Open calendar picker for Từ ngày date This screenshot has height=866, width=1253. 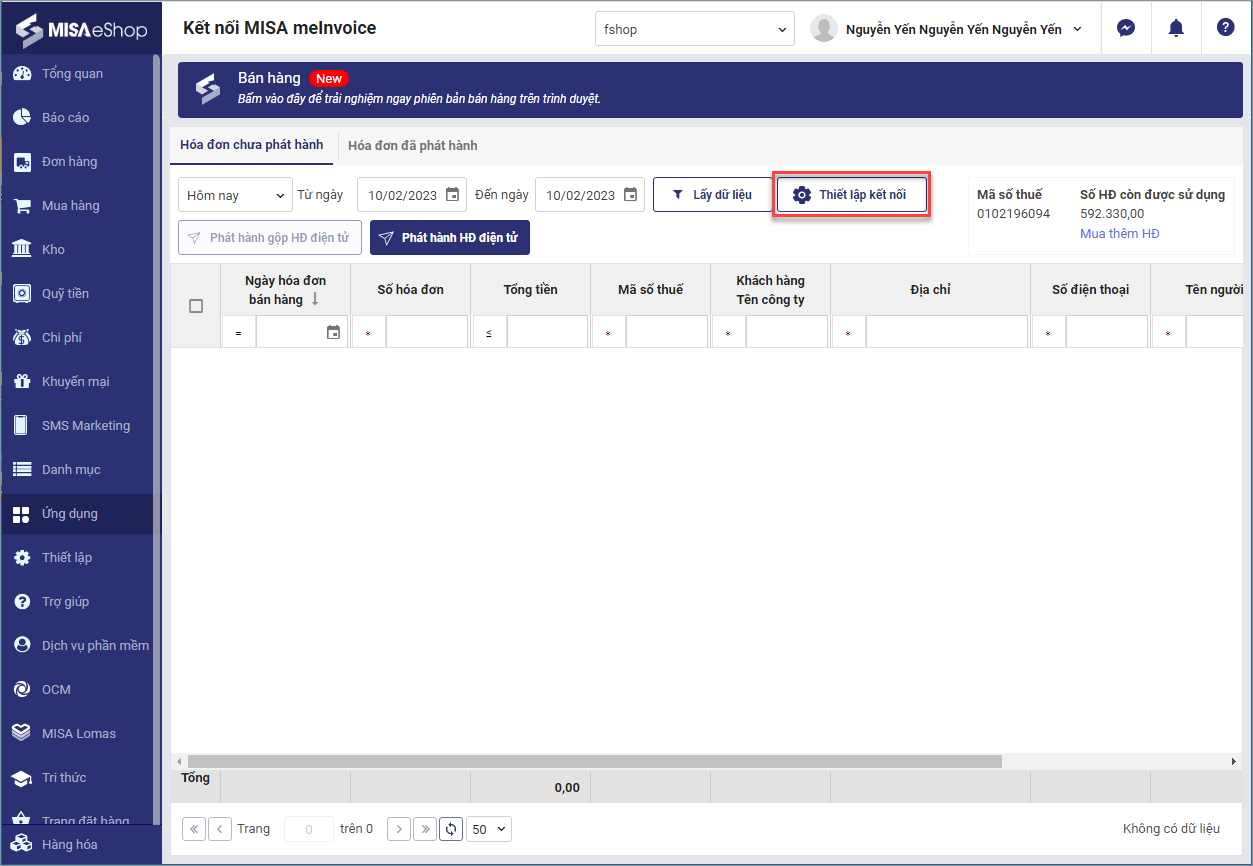452,195
